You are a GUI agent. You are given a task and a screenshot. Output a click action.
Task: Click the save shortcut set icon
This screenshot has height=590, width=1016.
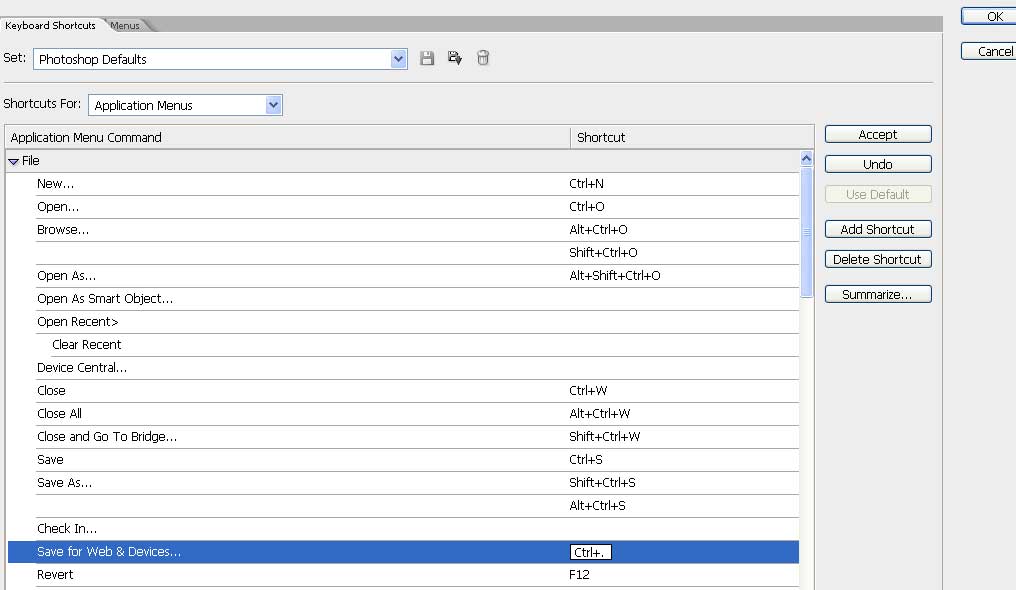(427, 59)
